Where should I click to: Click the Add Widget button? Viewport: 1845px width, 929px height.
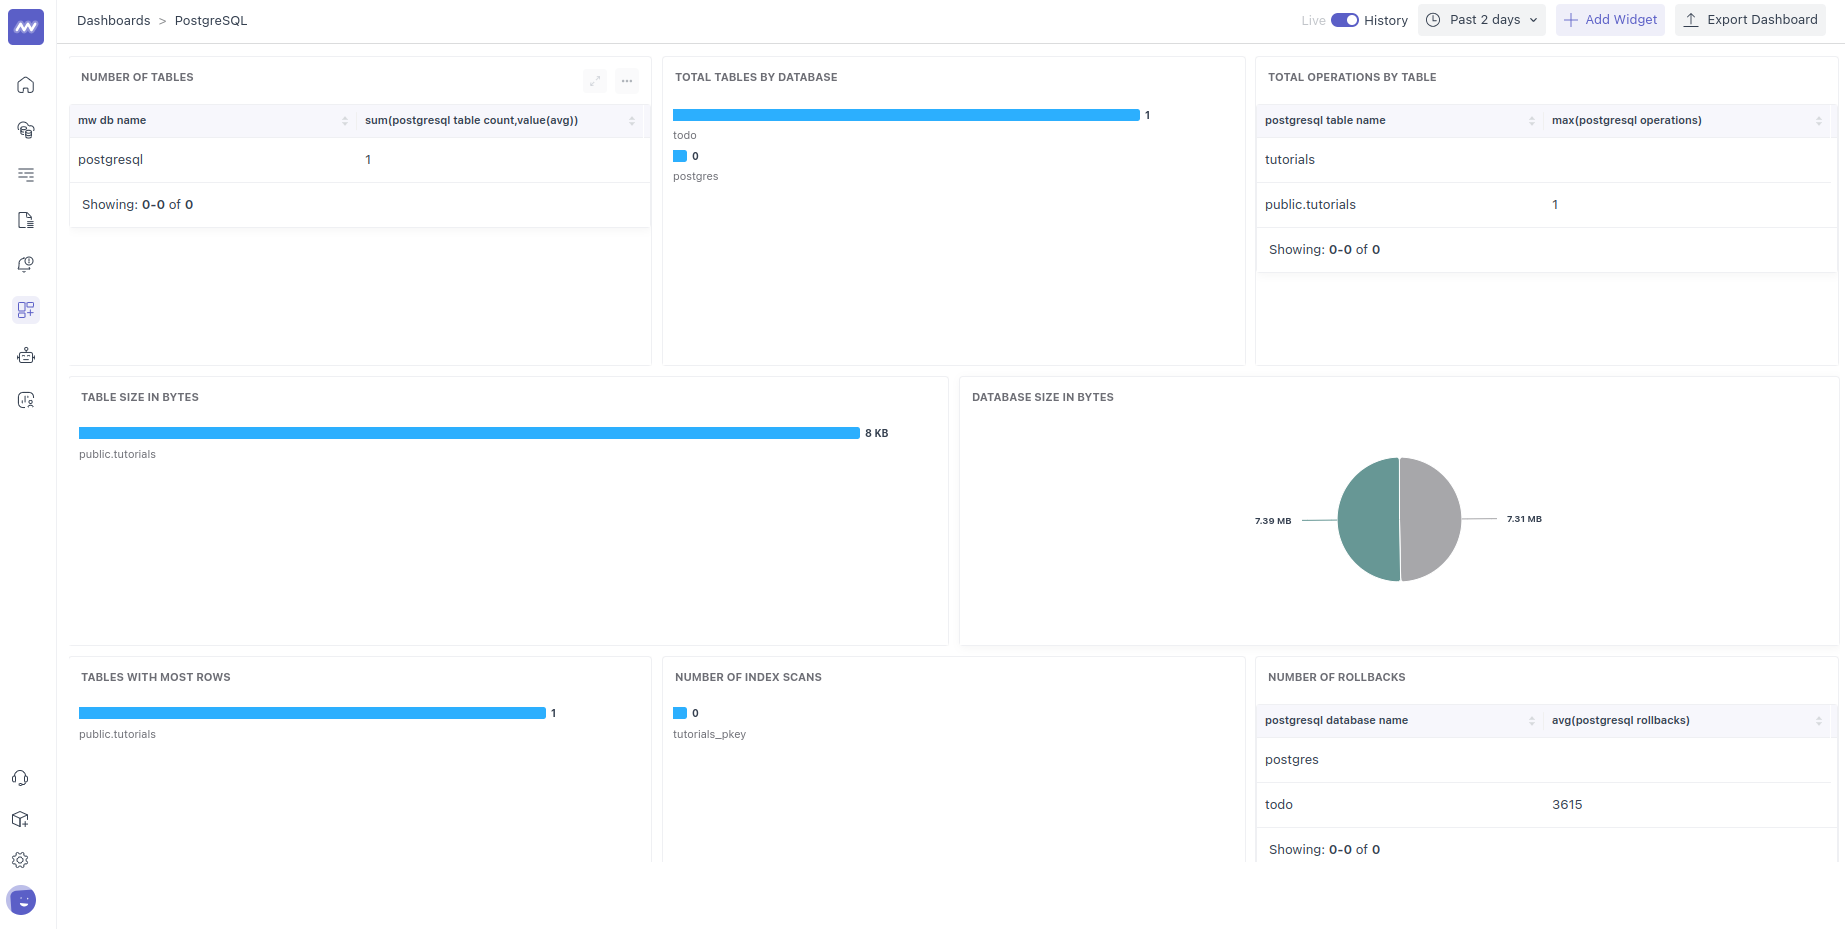[1610, 19]
